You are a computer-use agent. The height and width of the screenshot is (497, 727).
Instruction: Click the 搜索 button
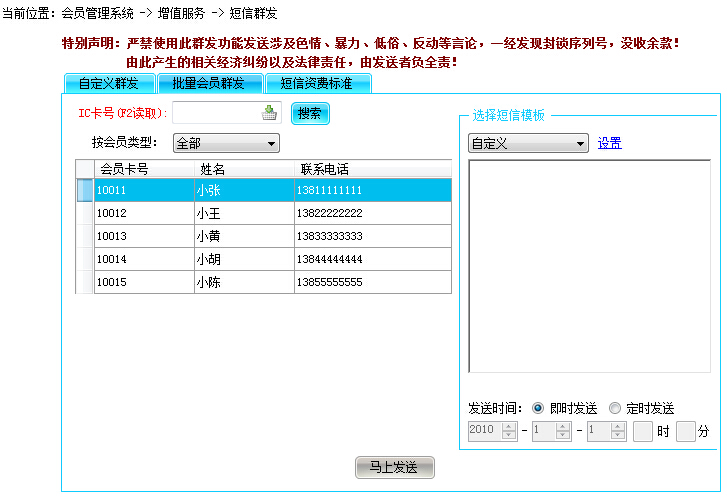tap(310, 114)
